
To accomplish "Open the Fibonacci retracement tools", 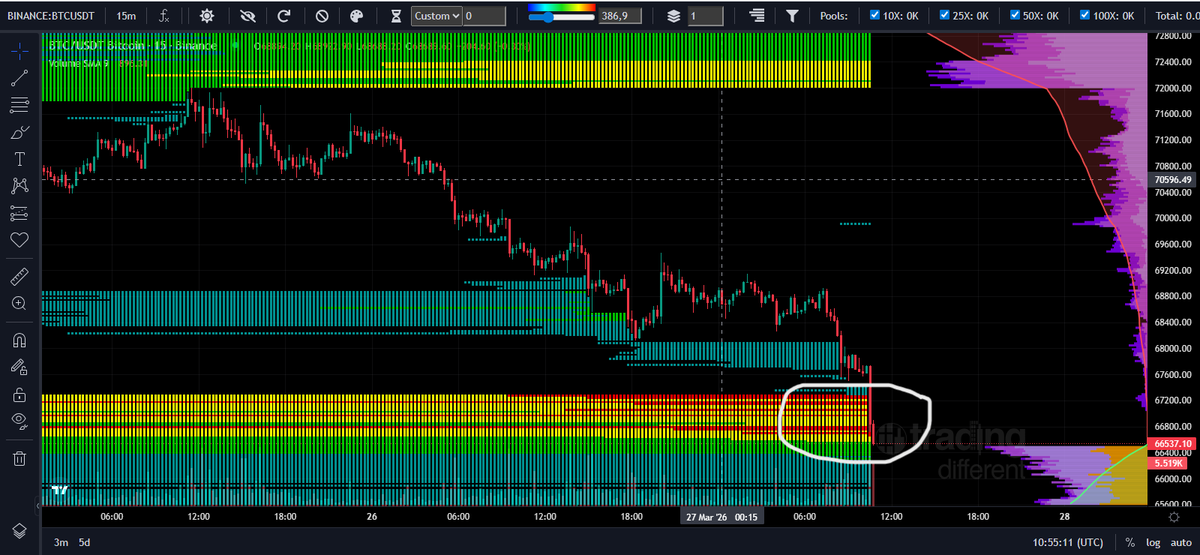I will pyautogui.click(x=19, y=104).
